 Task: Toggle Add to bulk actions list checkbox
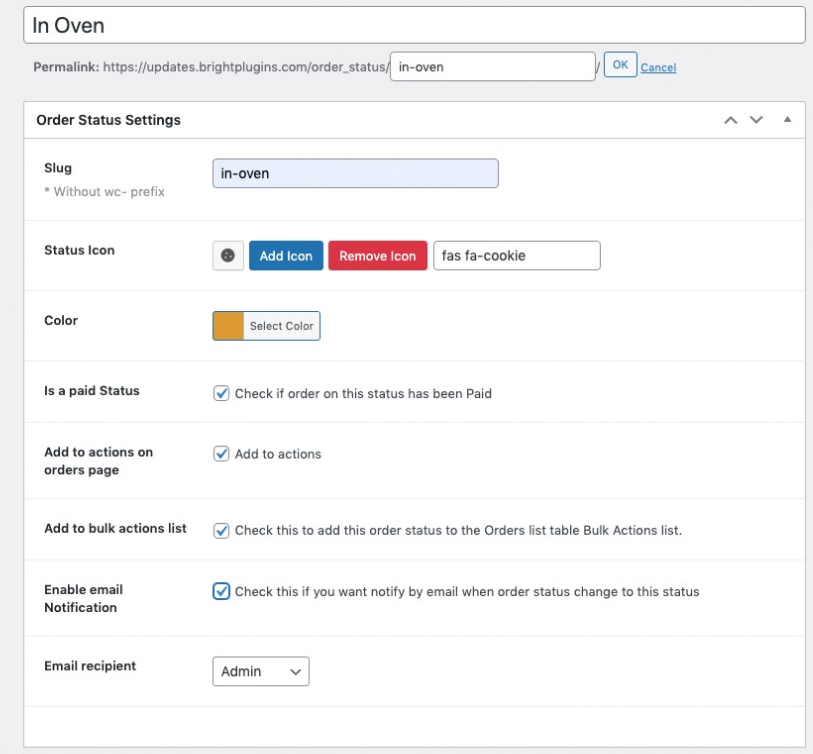pyautogui.click(x=221, y=530)
